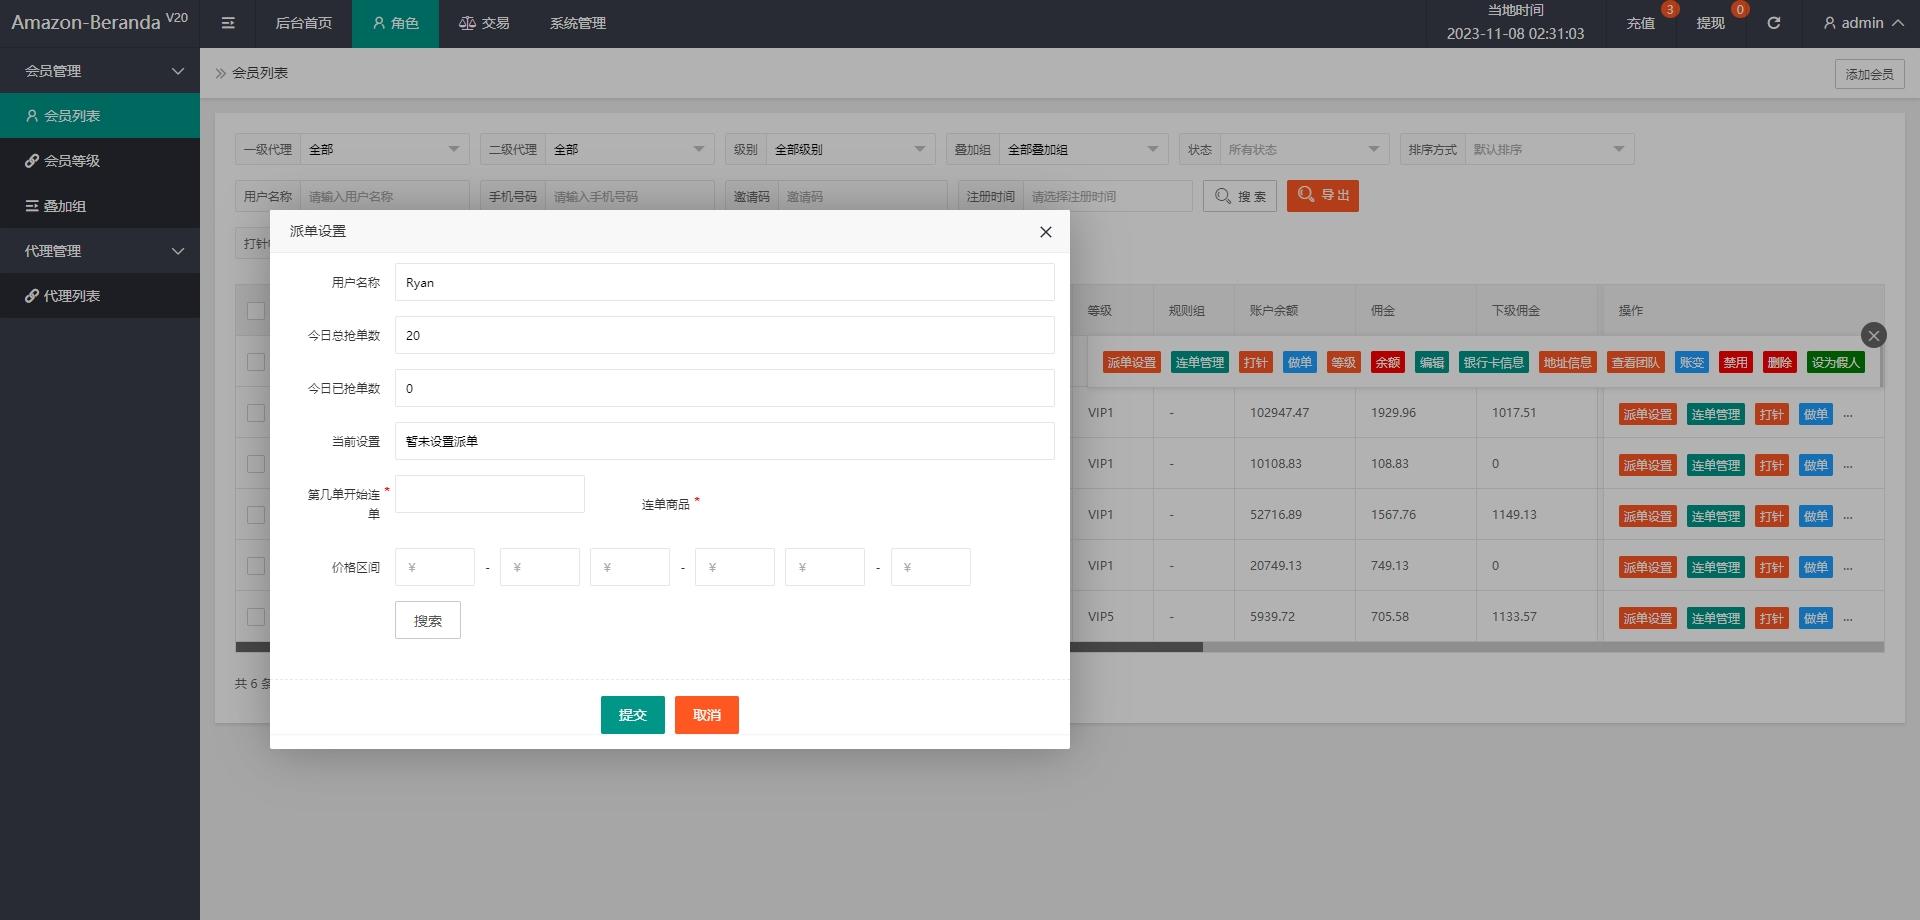
Task: Click 查看团队 in expanded action row
Action: [1636, 362]
